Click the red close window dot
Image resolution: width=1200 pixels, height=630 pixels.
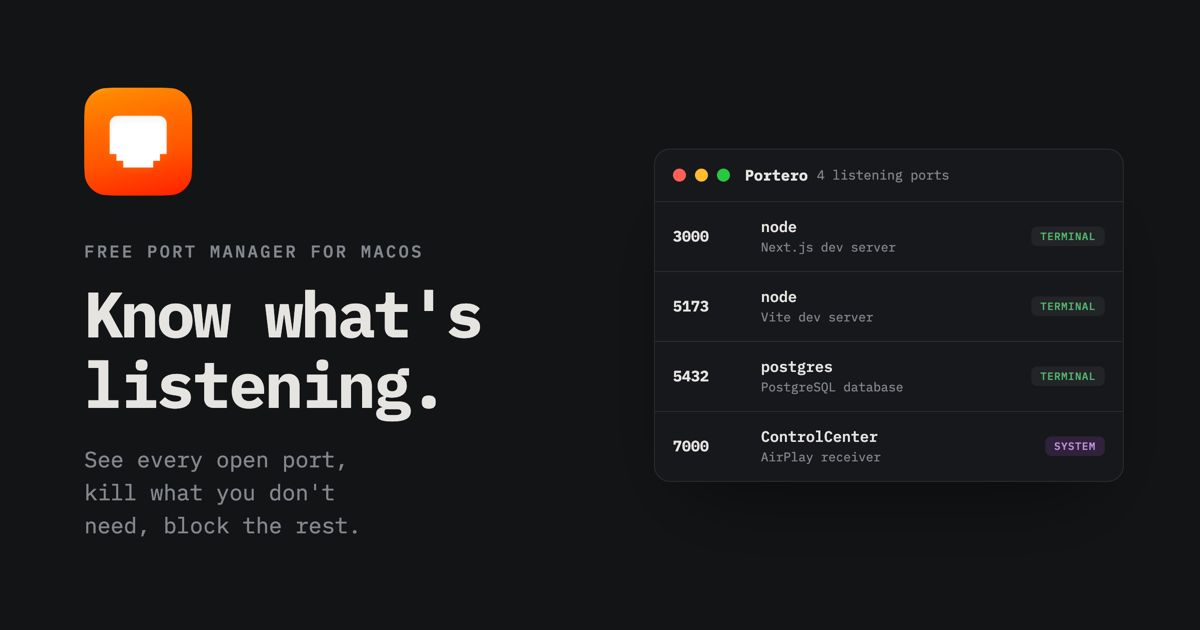(679, 175)
